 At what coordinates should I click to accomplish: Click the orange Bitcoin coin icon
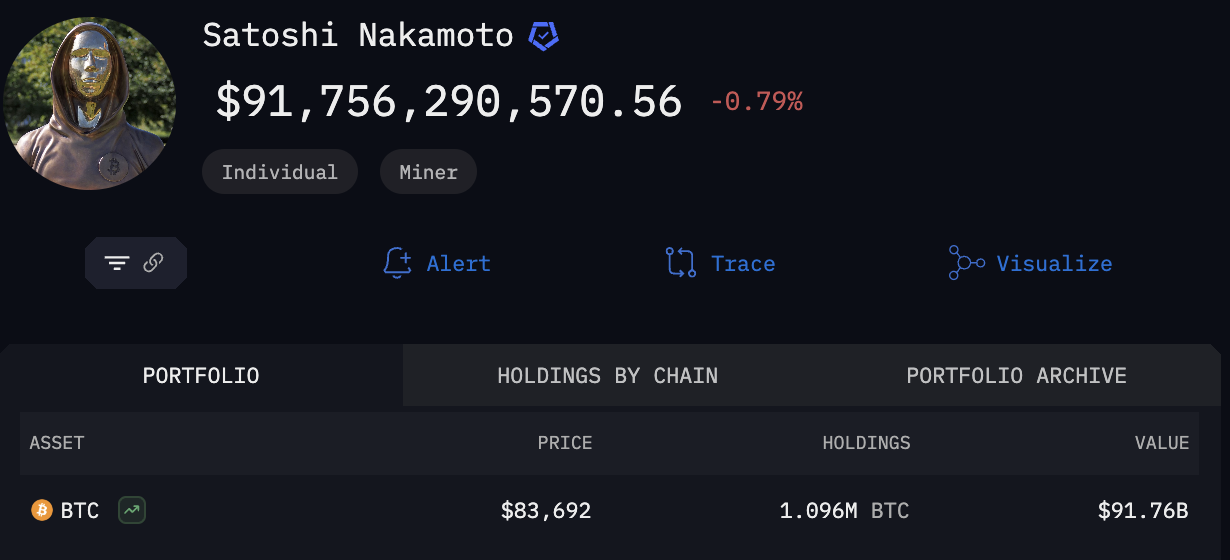[42, 511]
